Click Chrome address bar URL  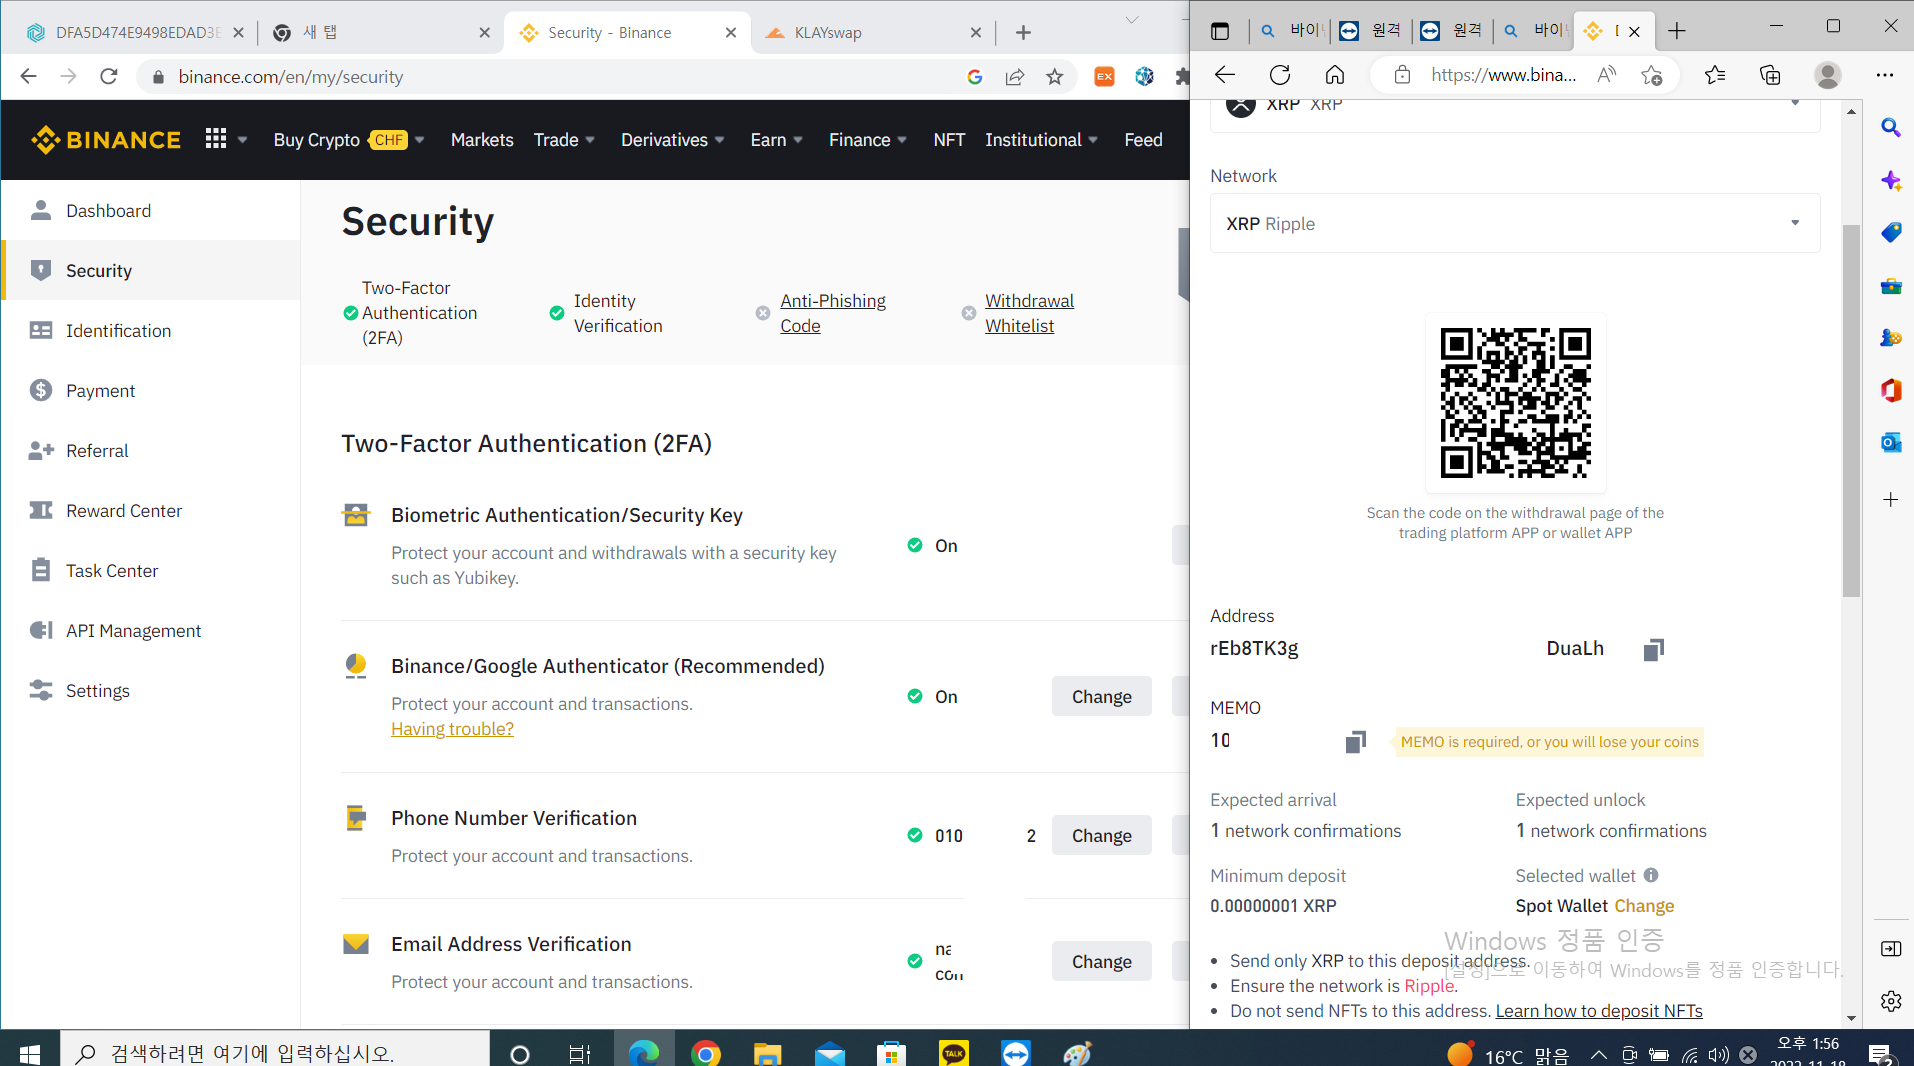291,77
